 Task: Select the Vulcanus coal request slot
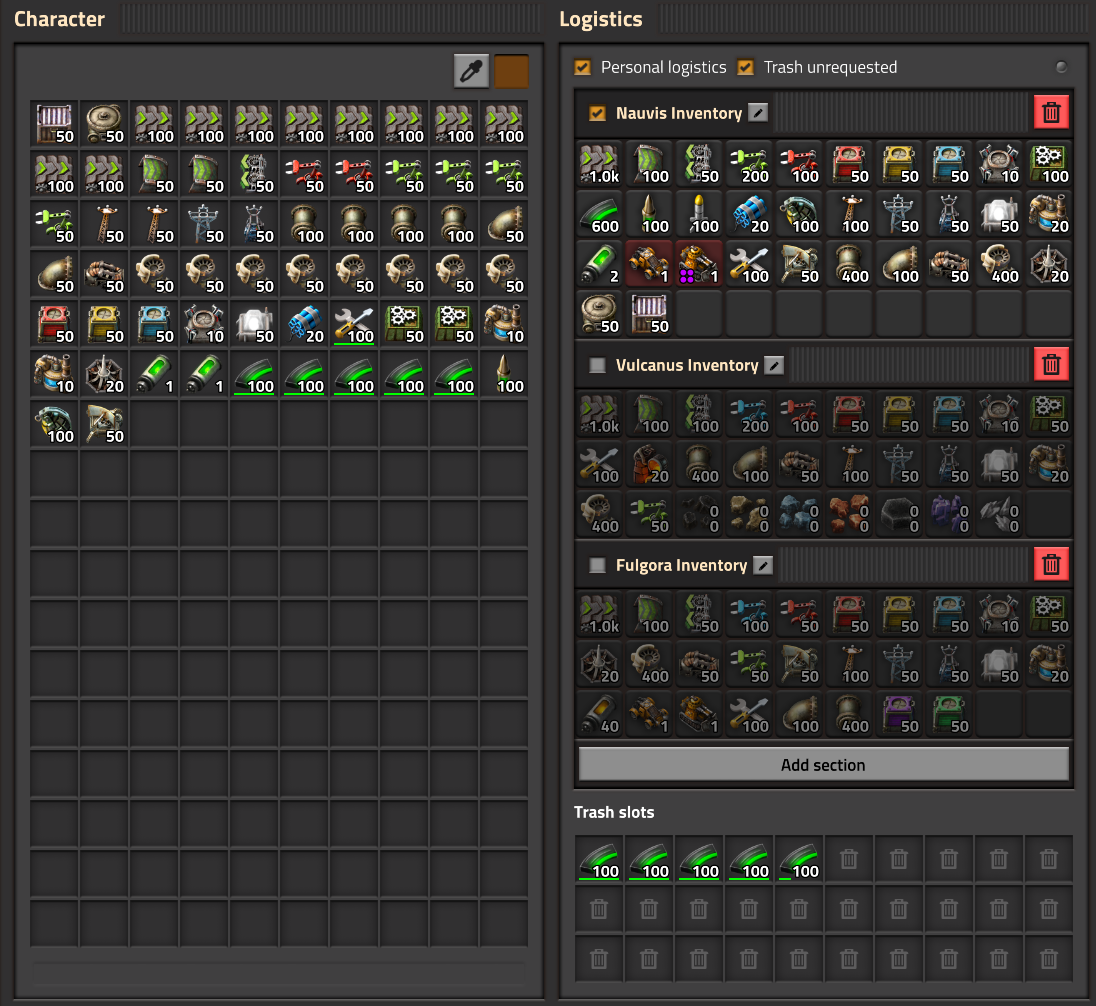pos(700,515)
